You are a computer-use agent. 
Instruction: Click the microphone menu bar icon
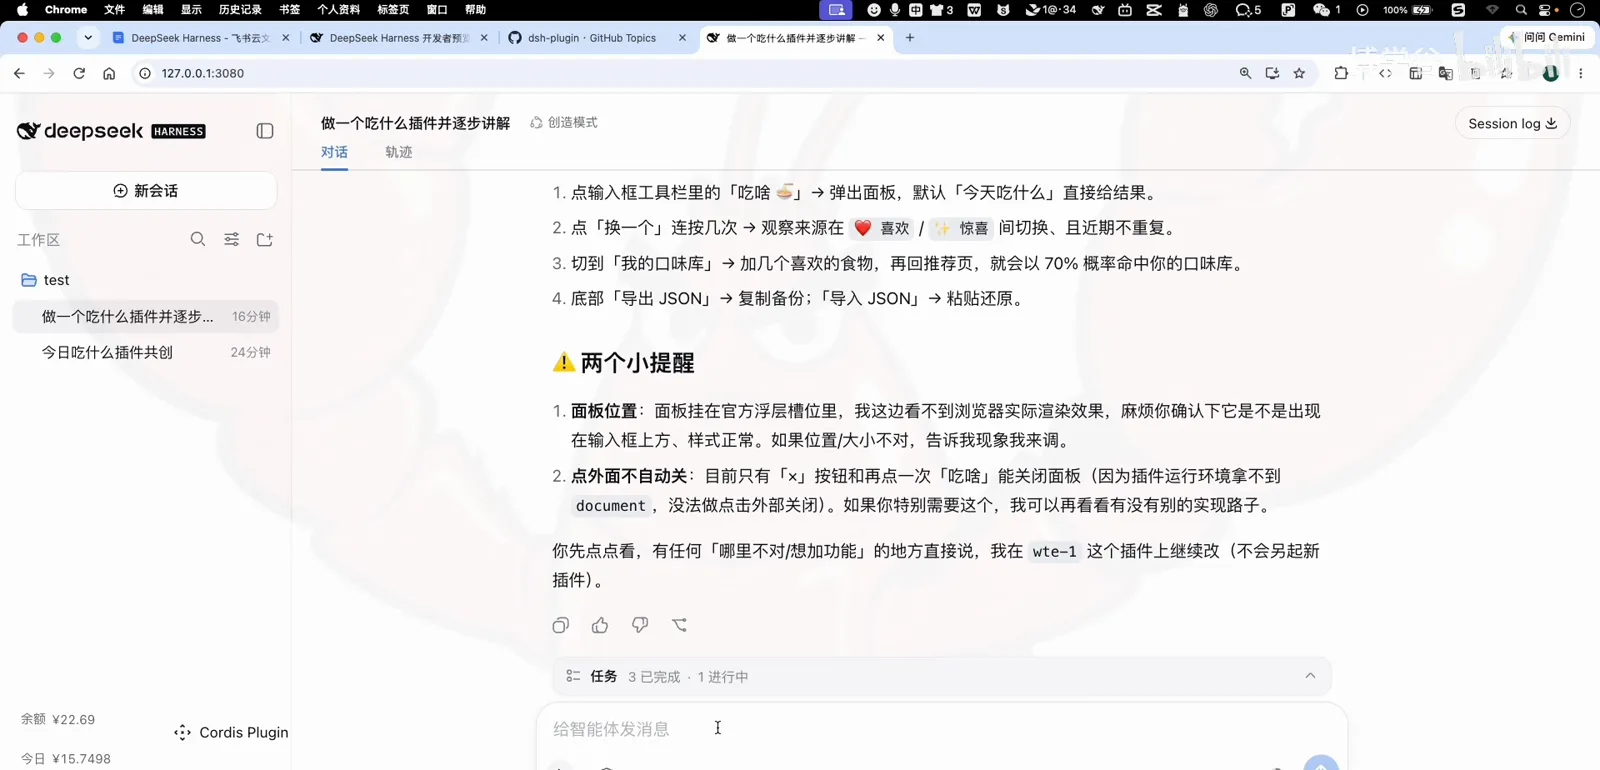coord(895,10)
